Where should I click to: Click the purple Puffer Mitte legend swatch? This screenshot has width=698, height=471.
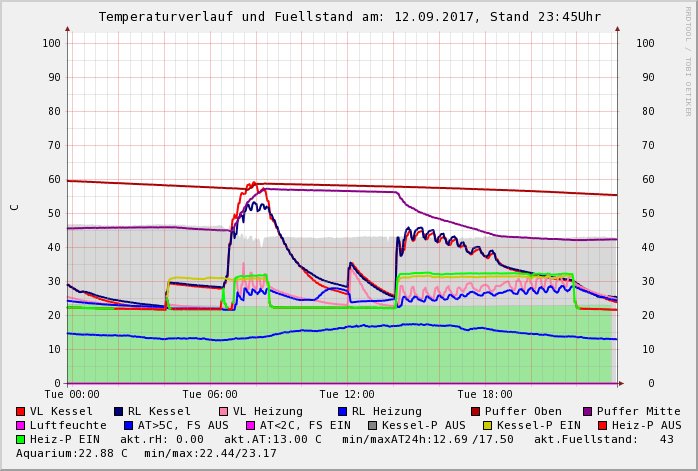(x=588, y=412)
